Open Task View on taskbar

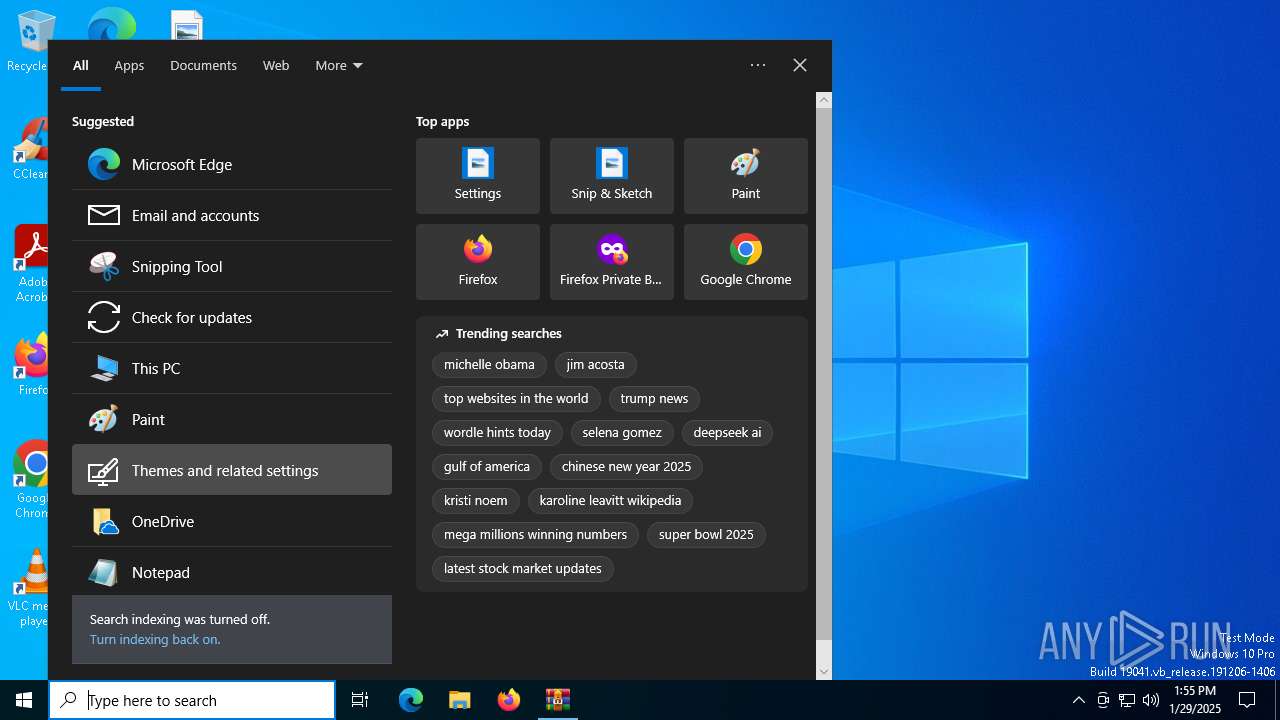click(x=360, y=700)
